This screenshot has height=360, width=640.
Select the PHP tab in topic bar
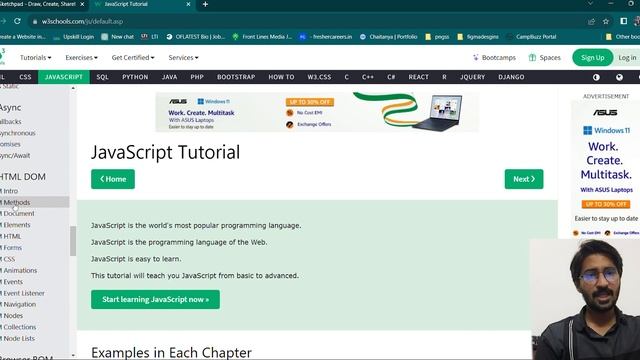pos(197,77)
